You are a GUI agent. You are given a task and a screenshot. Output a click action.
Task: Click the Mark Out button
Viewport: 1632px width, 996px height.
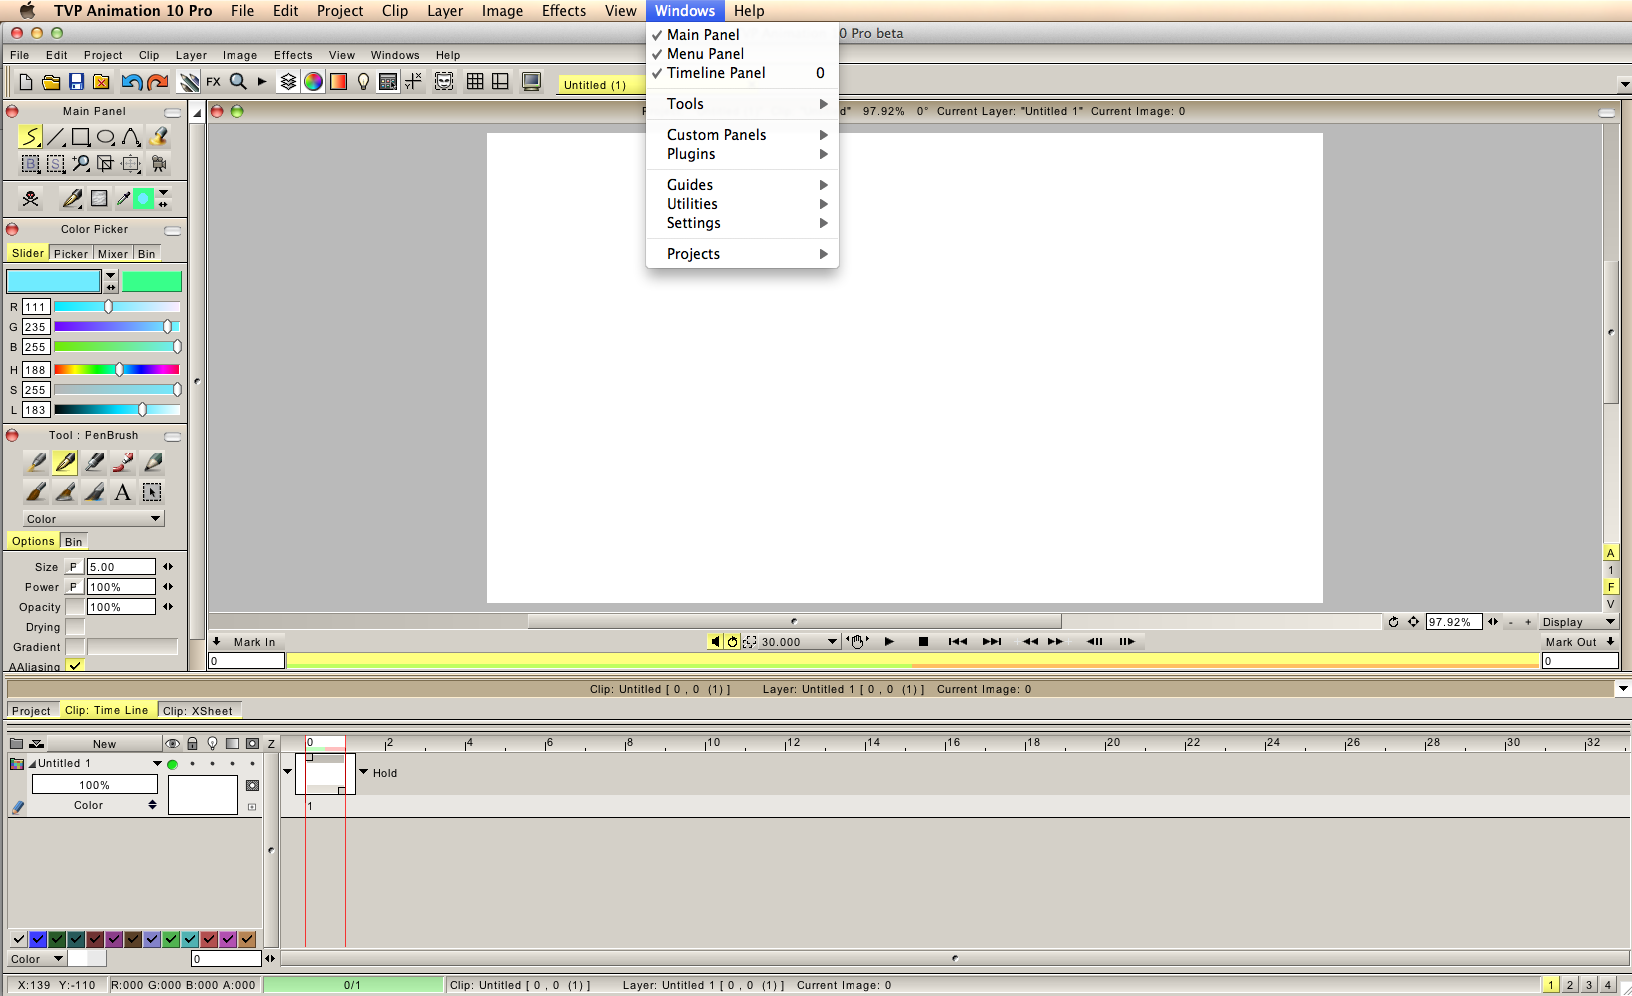coord(1579,642)
